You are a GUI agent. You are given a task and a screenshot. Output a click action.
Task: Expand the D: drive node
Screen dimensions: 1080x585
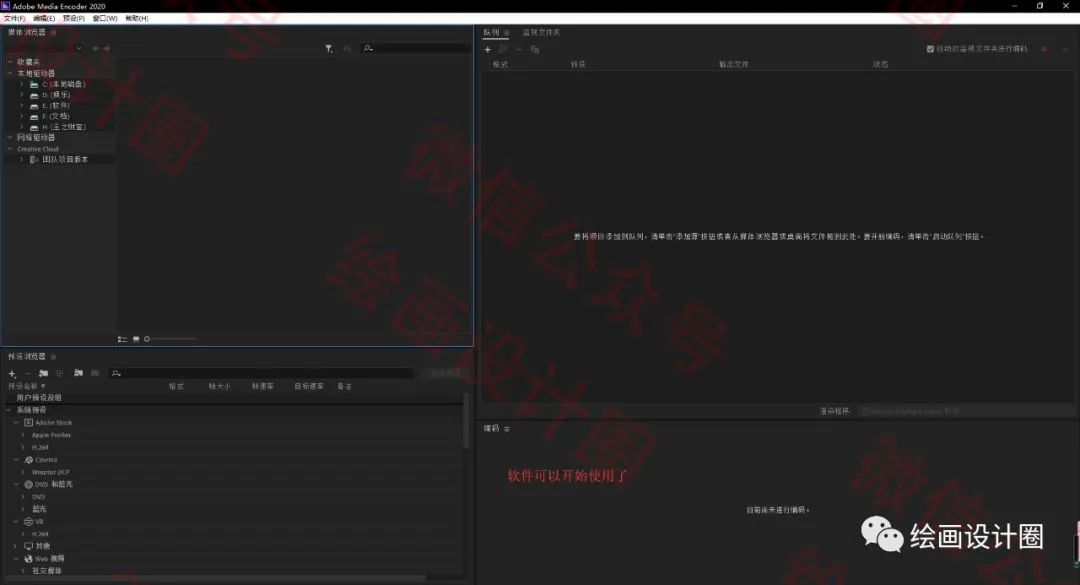click(21, 95)
